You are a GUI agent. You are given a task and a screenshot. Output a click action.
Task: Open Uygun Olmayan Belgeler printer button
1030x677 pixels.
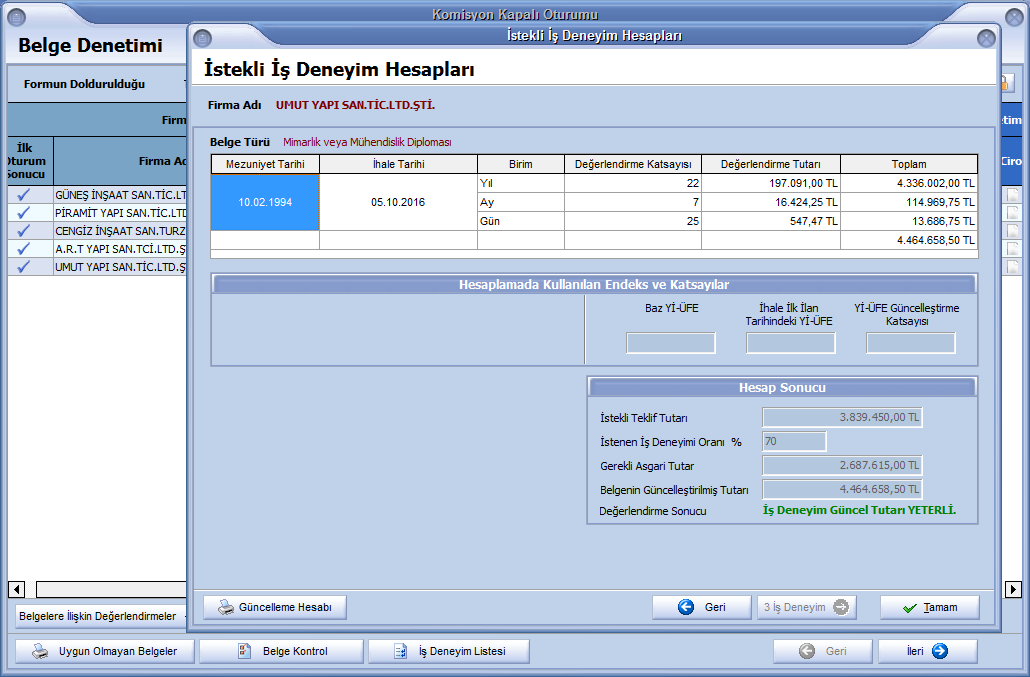click(40, 651)
